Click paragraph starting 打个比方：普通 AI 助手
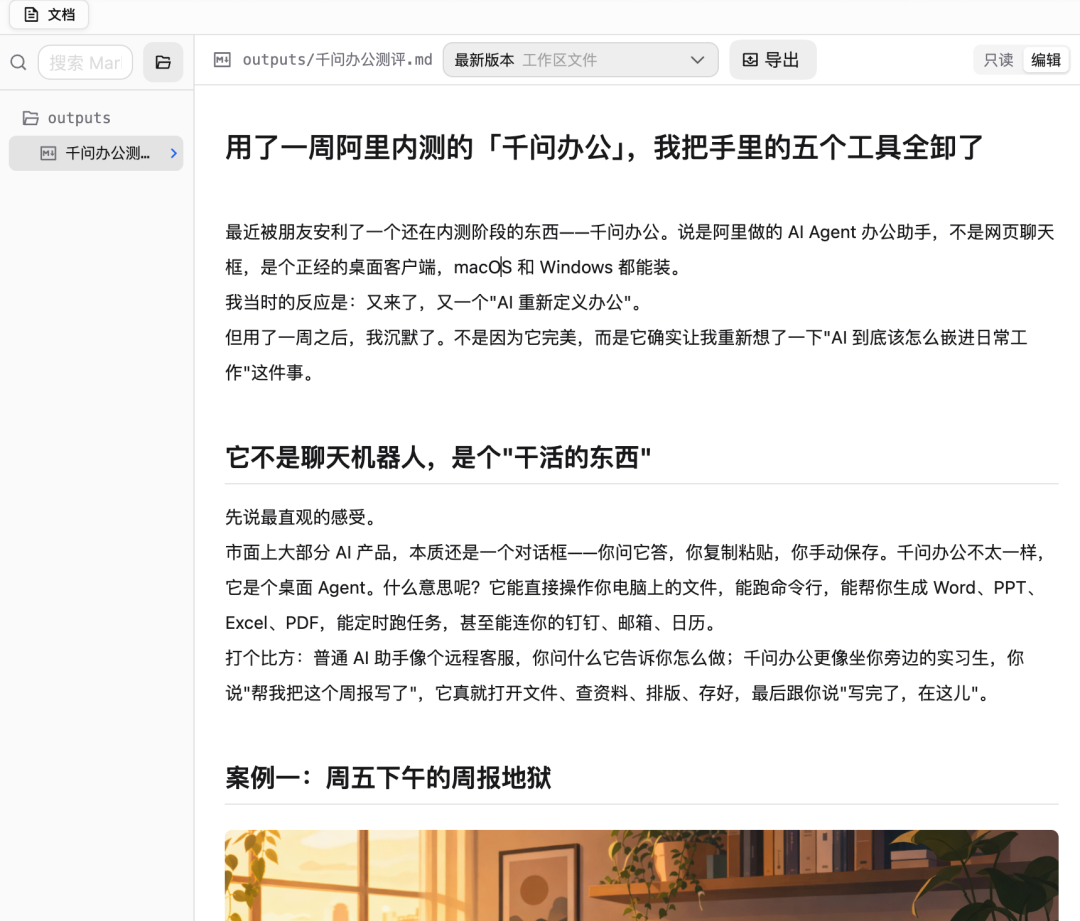 tap(625, 675)
